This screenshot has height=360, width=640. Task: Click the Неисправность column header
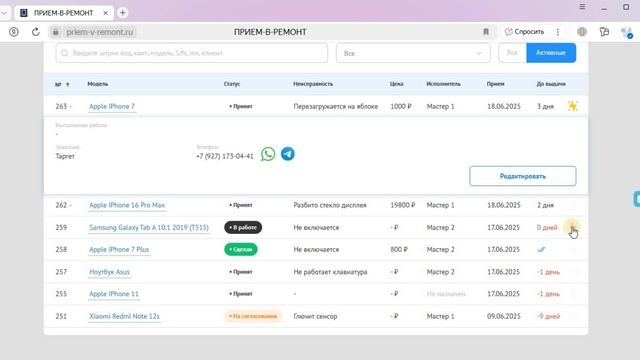click(313, 84)
